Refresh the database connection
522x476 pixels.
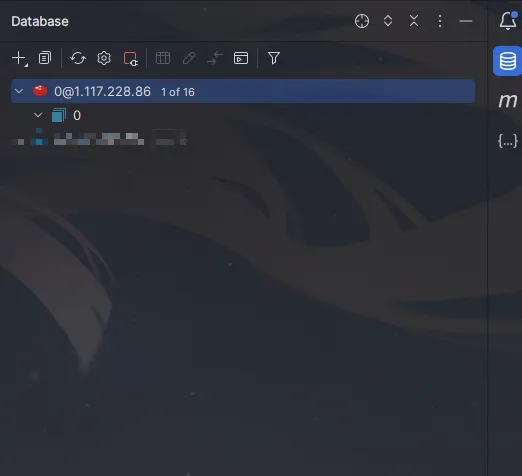[78, 58]
